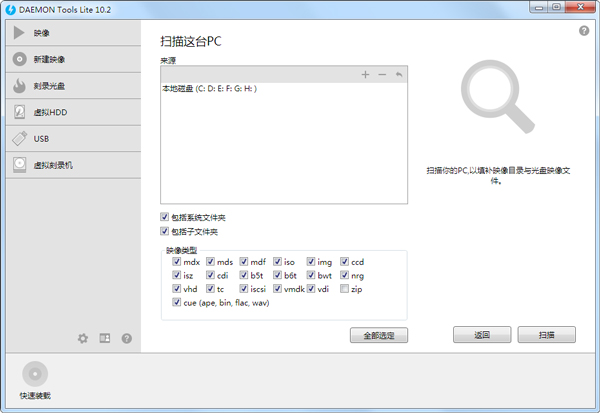Image resolution: width=600 pixels, height=413 pixels.
Task: Uncheck the iscsi image type
Action: pyautogui.click(x=244, y=289)
